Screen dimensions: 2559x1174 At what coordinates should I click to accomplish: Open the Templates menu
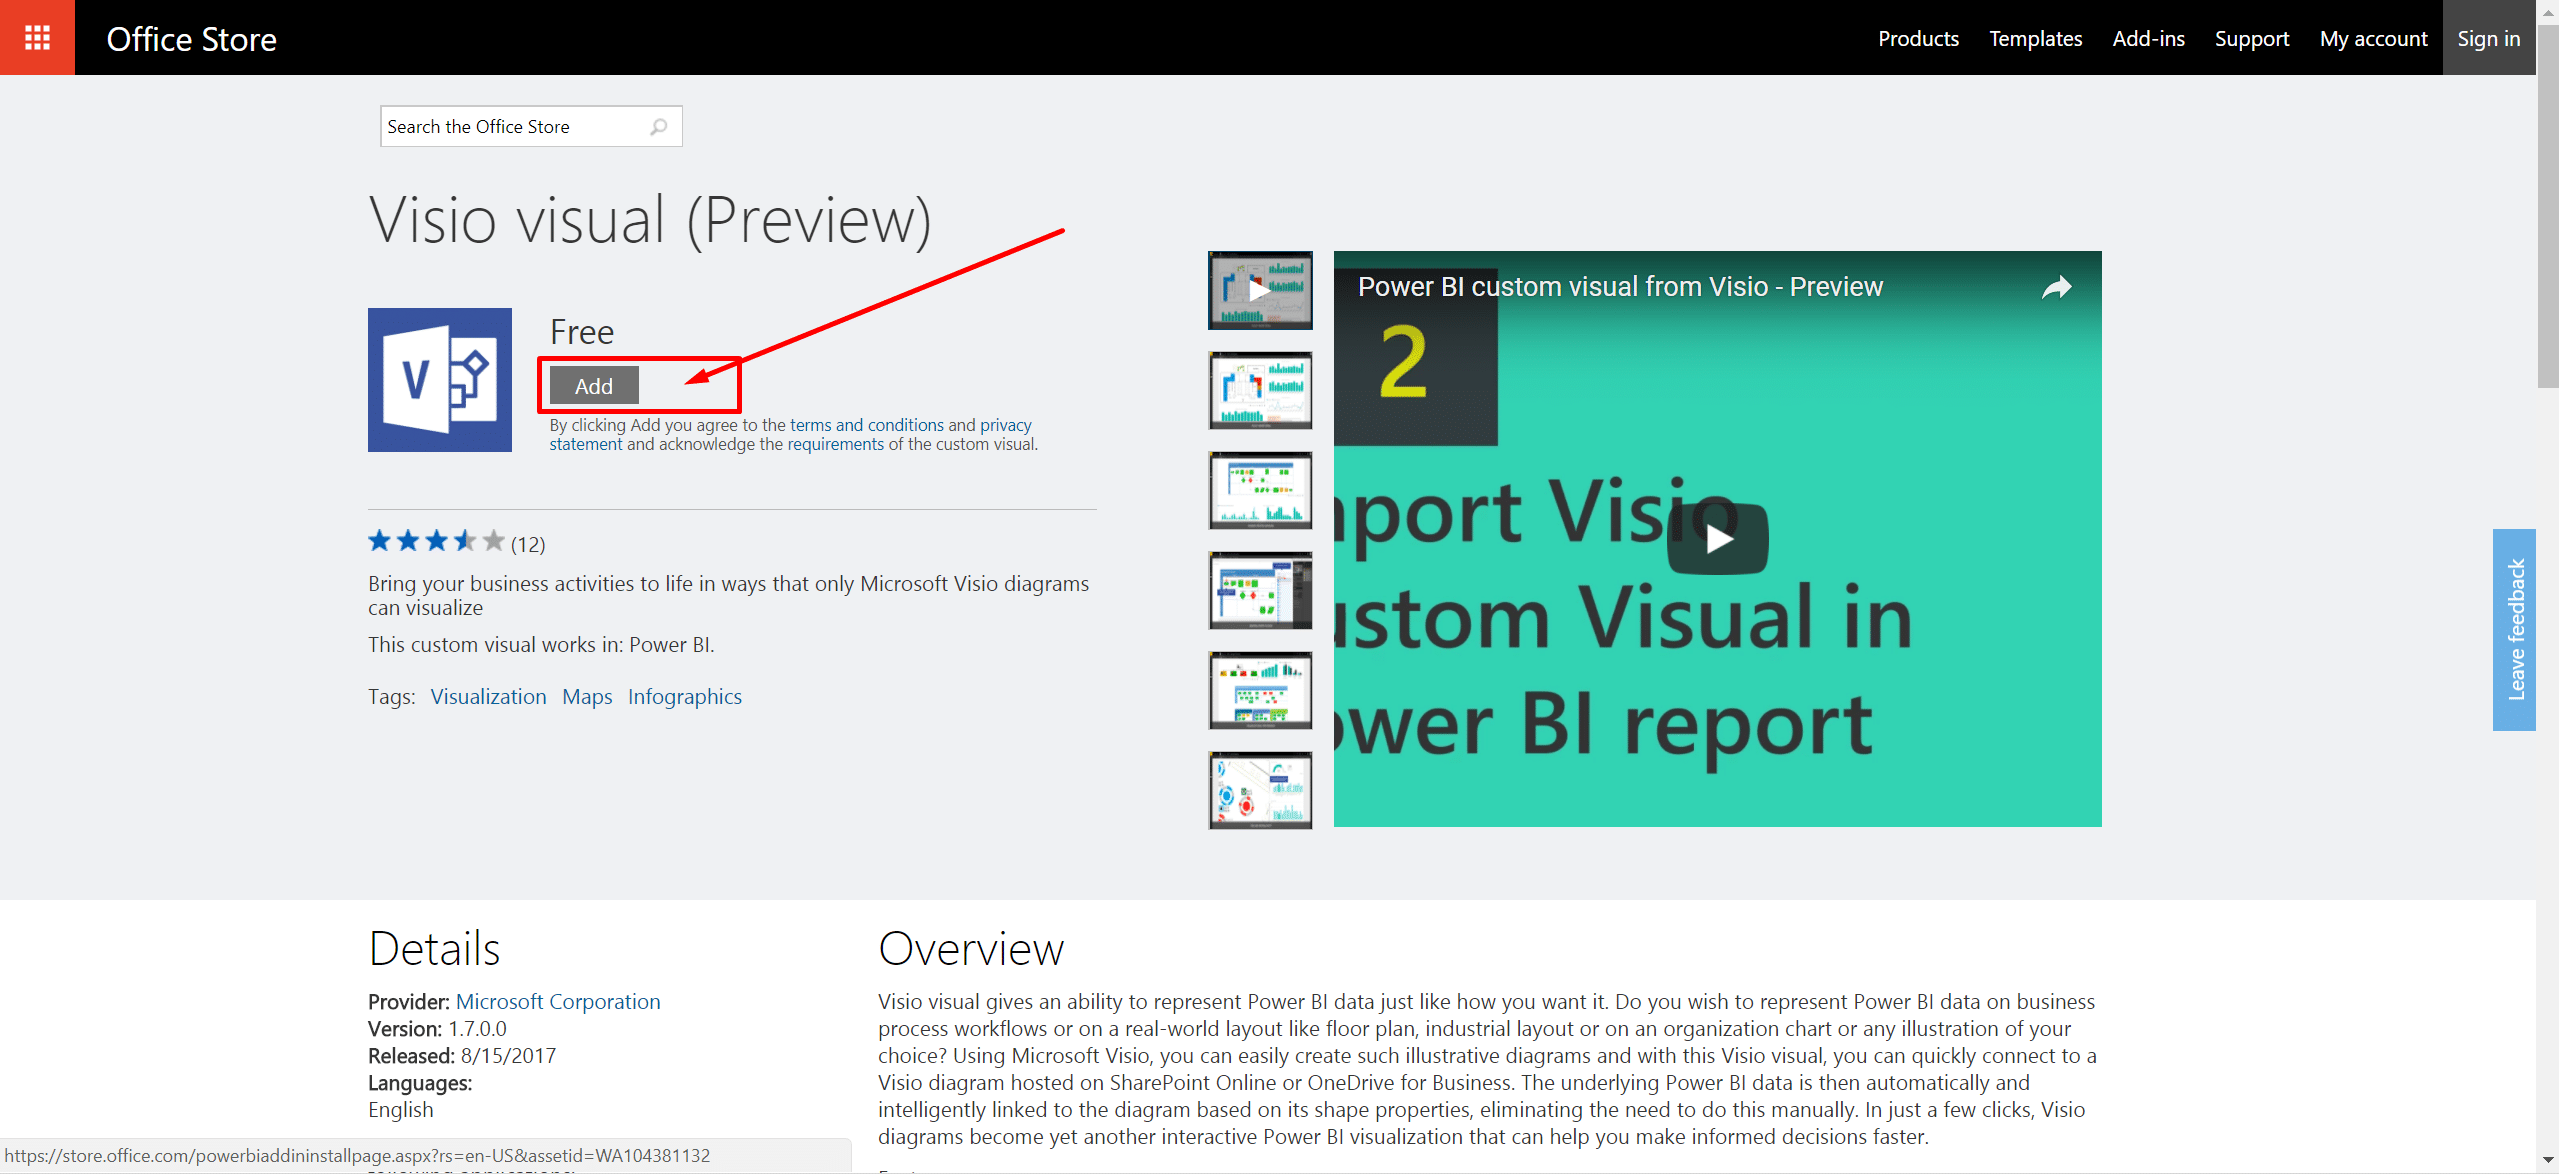point(2035,38)
